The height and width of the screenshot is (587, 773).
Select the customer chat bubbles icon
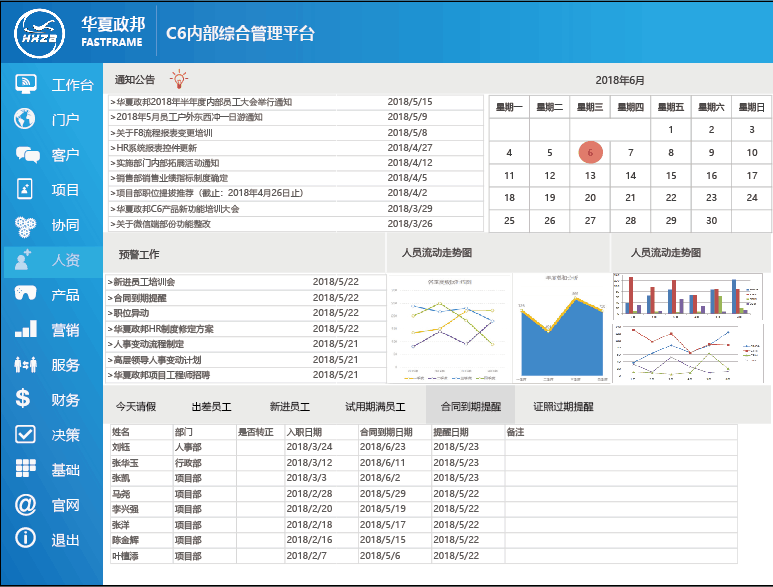click(26, 155)
